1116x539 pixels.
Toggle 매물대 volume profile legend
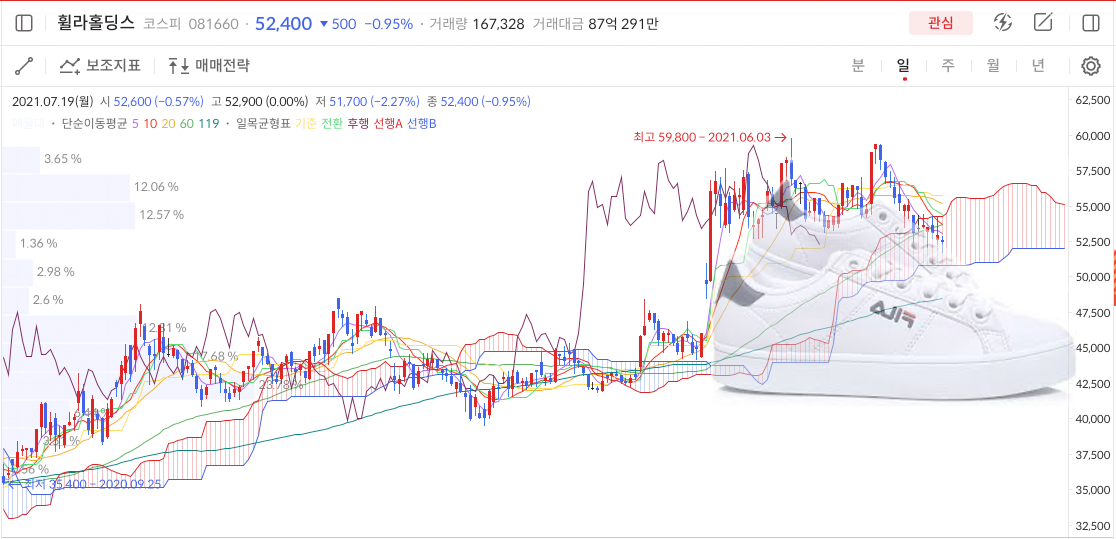click(28, 124)
